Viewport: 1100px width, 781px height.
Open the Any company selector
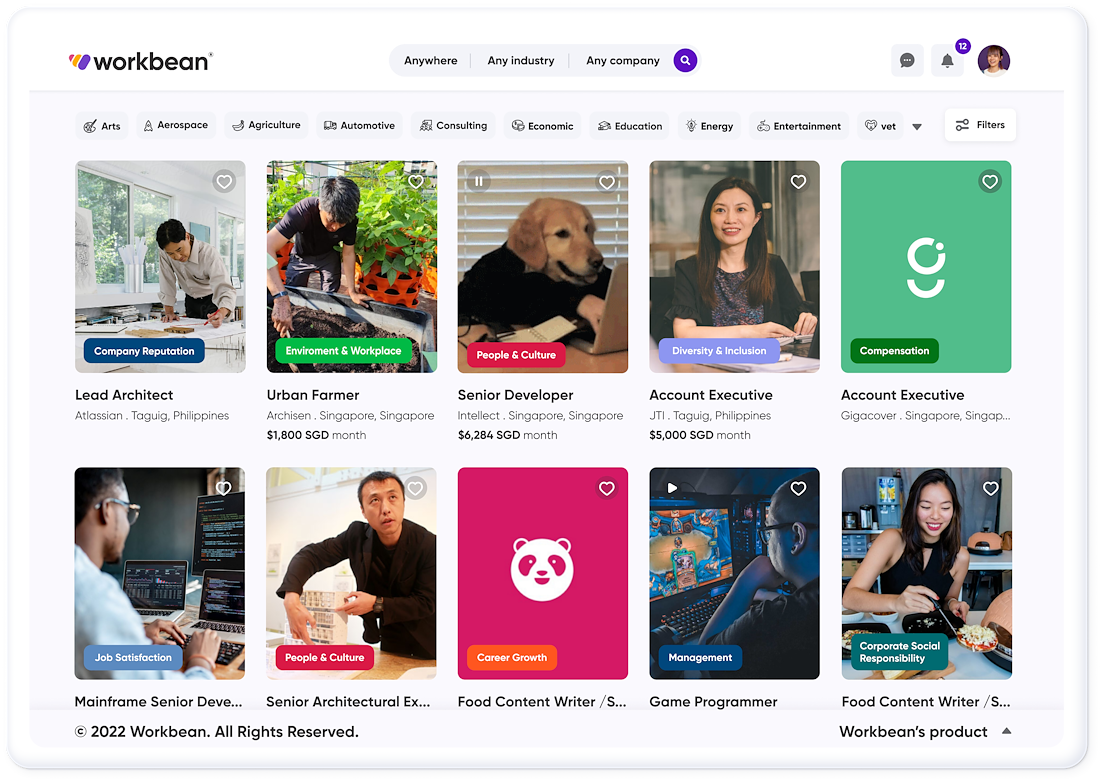[x=623, y=60]
